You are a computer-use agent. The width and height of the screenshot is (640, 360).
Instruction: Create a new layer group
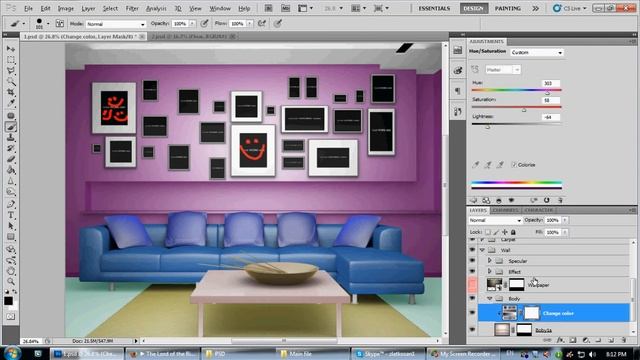pyautogui.click(x=598, y=340)
